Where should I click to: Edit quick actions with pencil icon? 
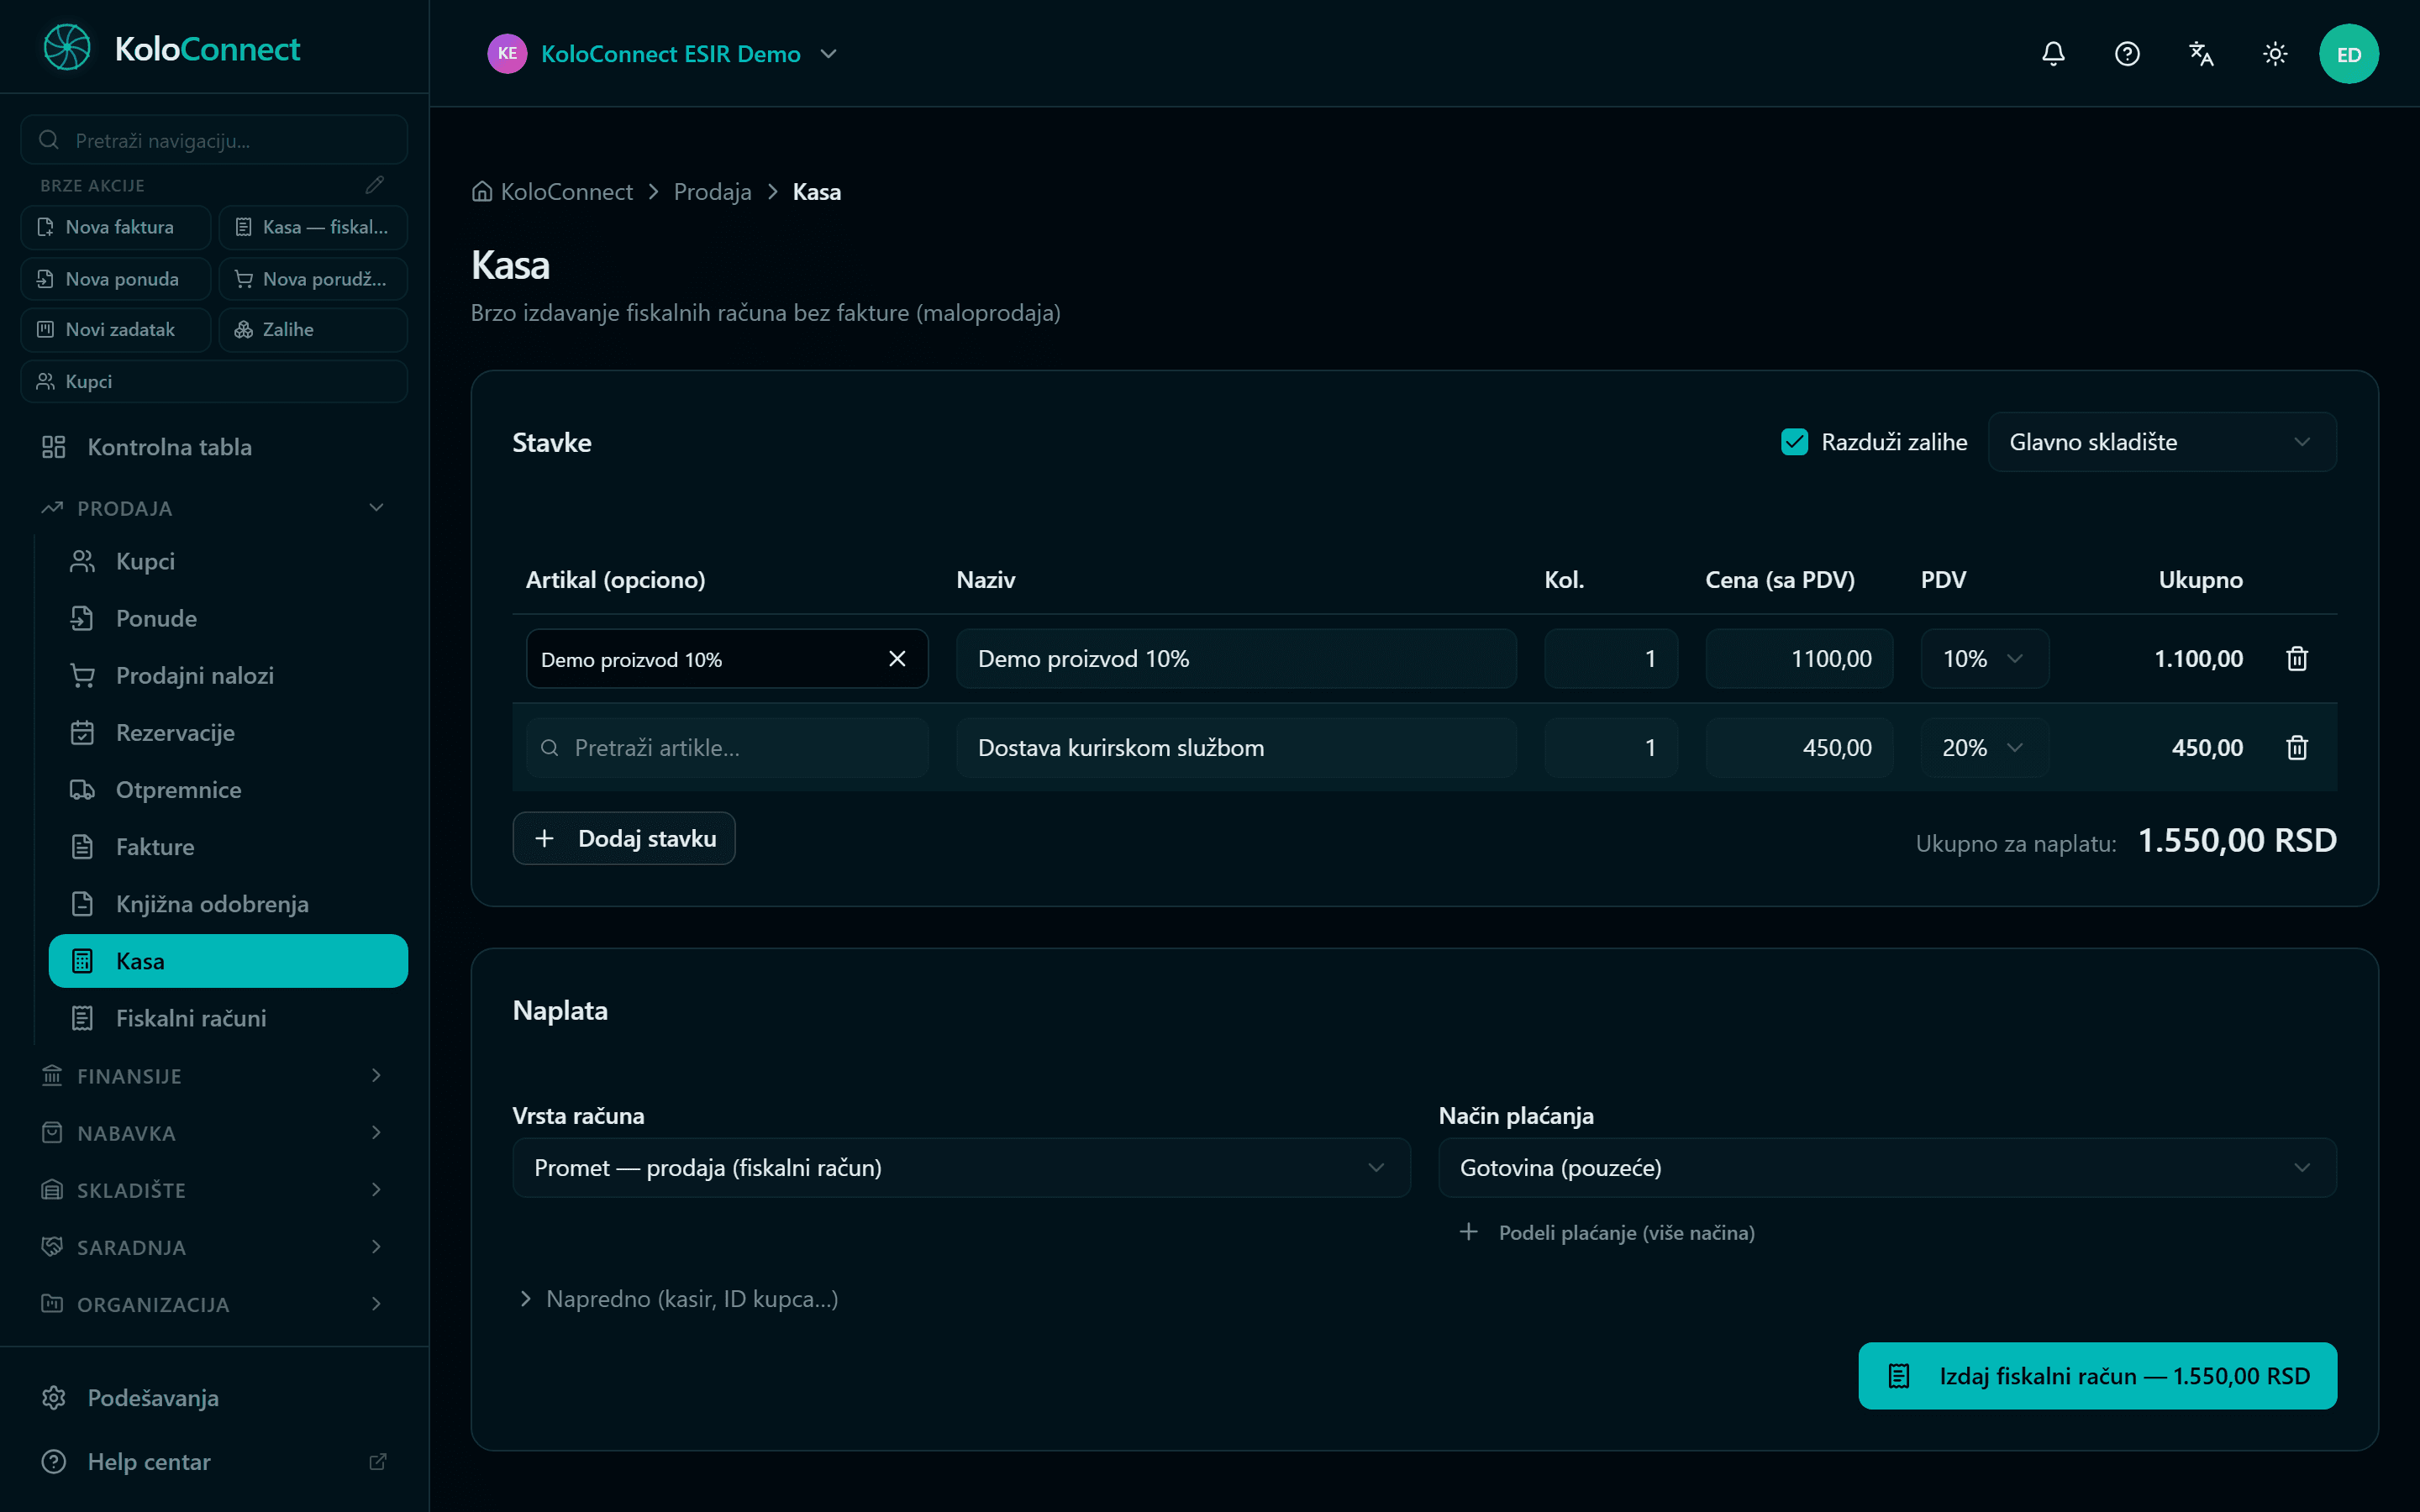point(374,185)
